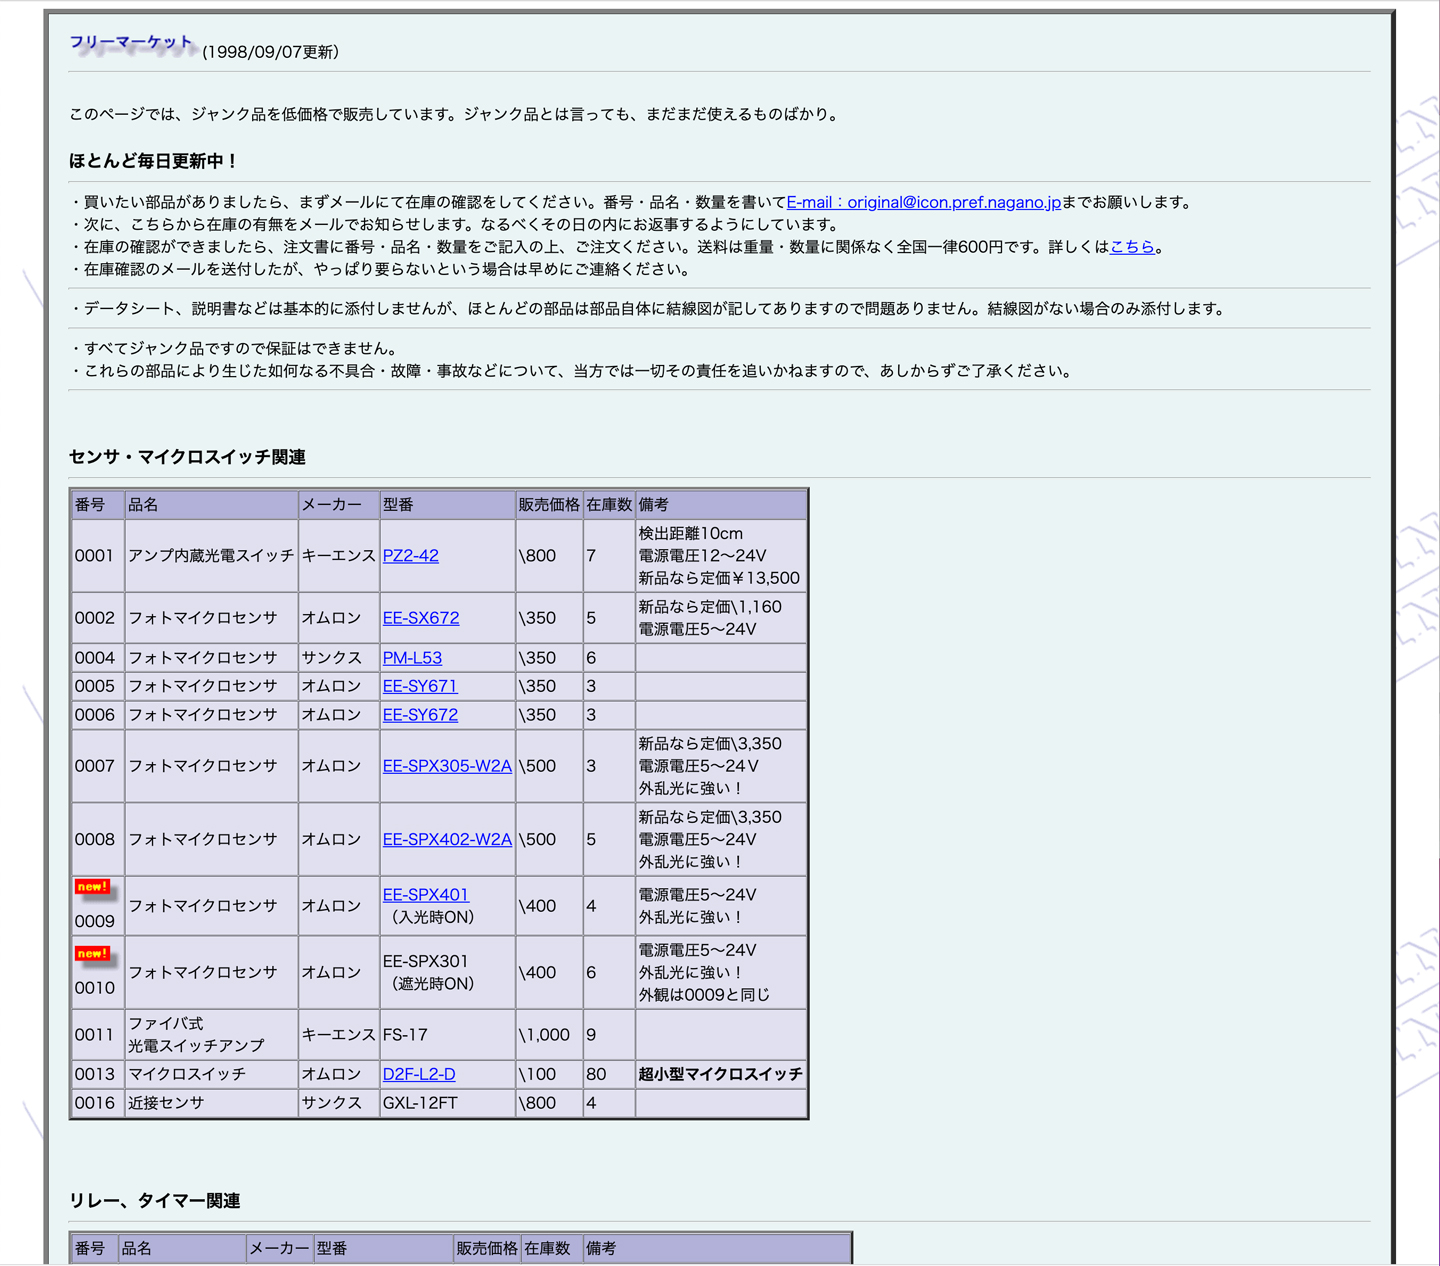Click the GXL-12FT model cell

tap(420, 1103)
